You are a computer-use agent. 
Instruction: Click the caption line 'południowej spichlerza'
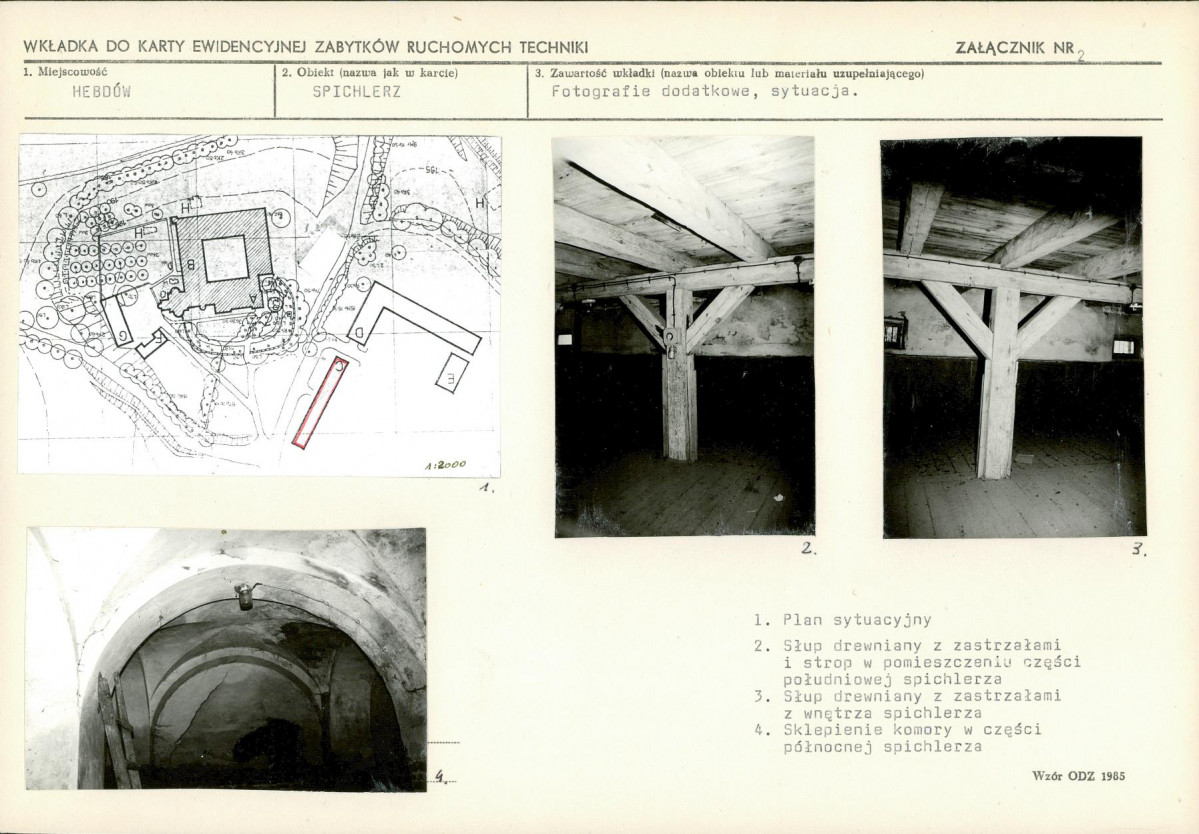(892, 679)
